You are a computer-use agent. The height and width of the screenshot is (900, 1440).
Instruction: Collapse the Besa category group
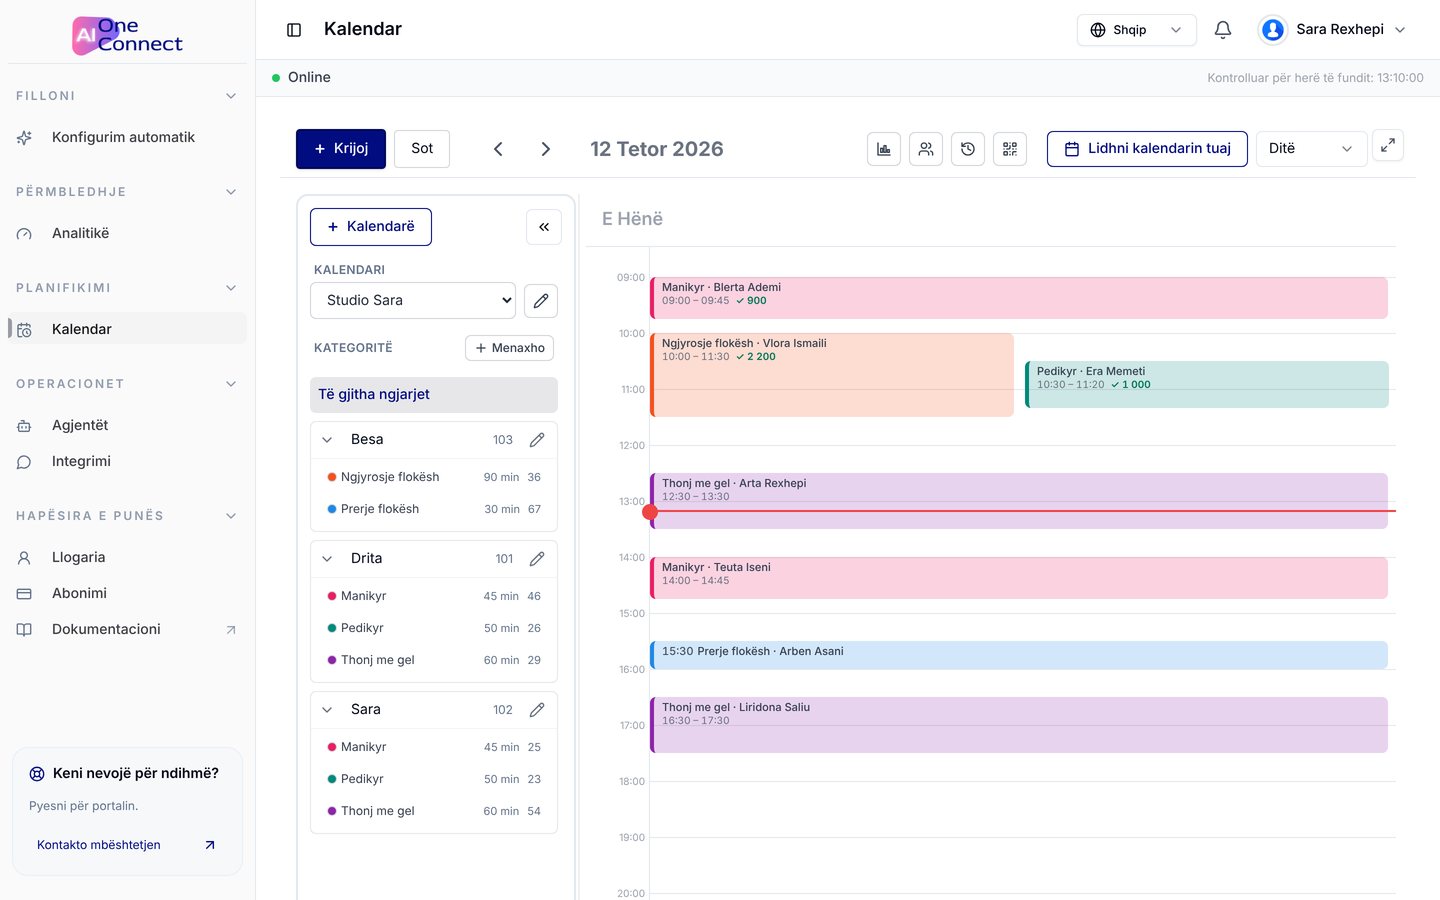(x=327, y=440)
